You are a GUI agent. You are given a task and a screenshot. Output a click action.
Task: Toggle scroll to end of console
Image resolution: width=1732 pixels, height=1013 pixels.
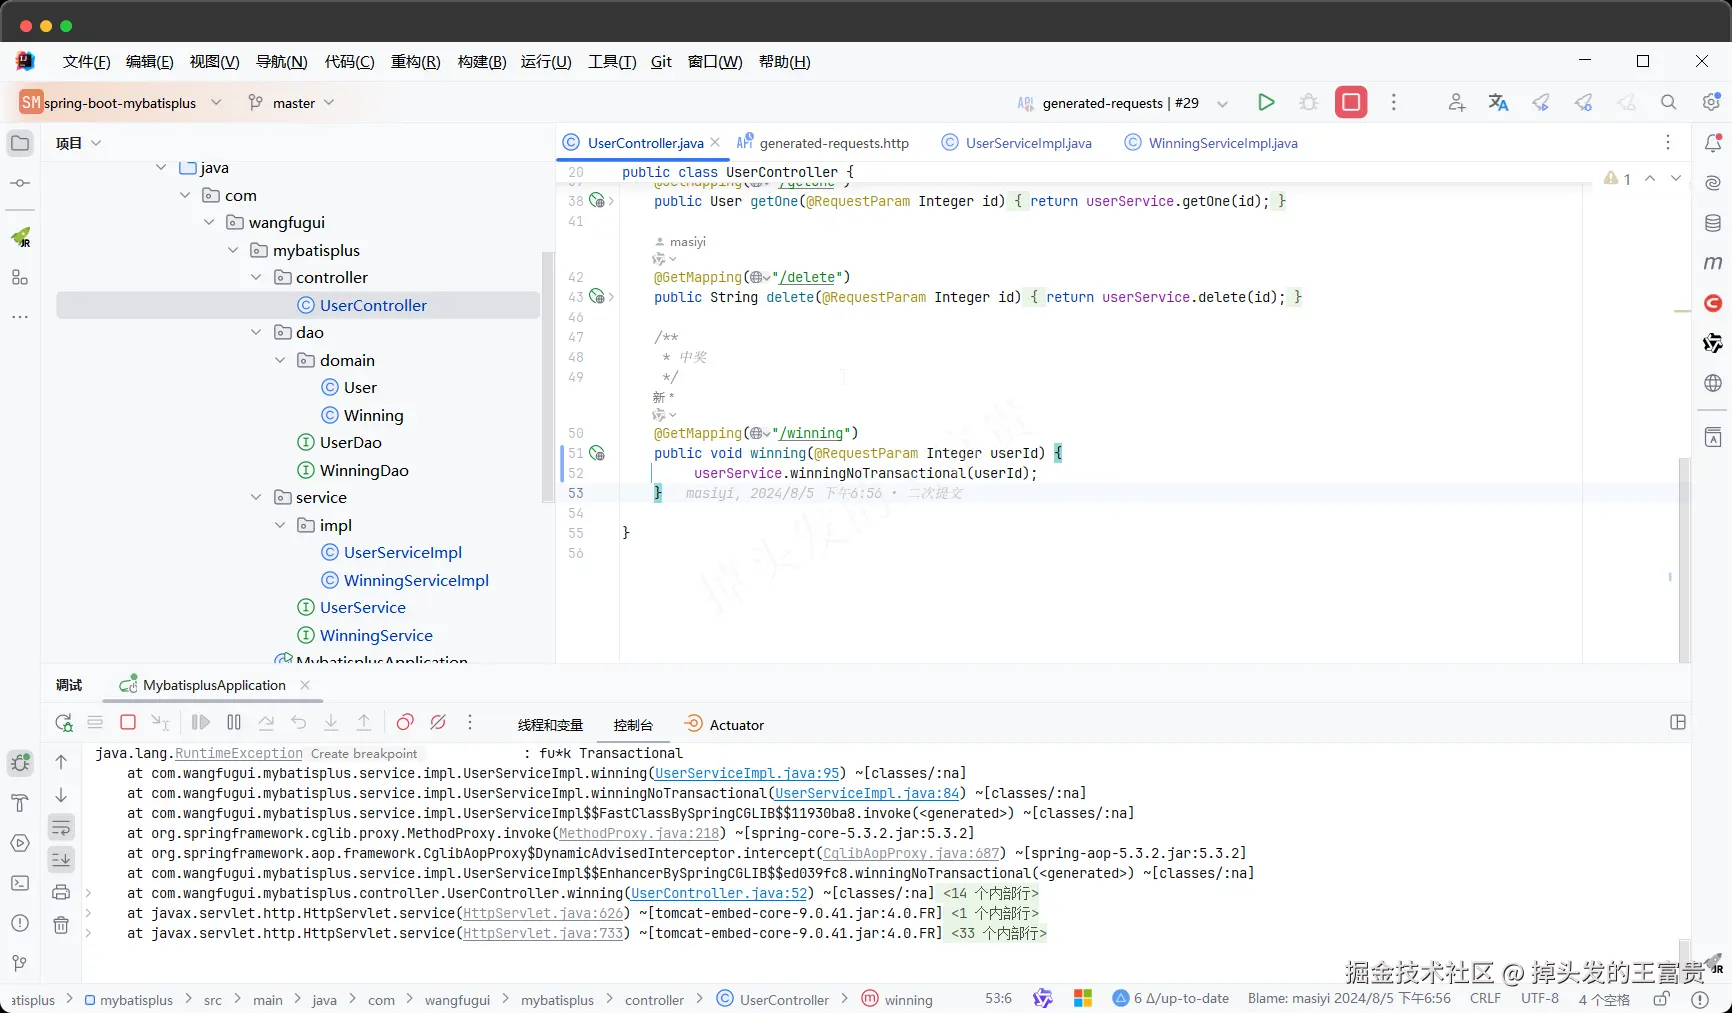pos(61,859)
